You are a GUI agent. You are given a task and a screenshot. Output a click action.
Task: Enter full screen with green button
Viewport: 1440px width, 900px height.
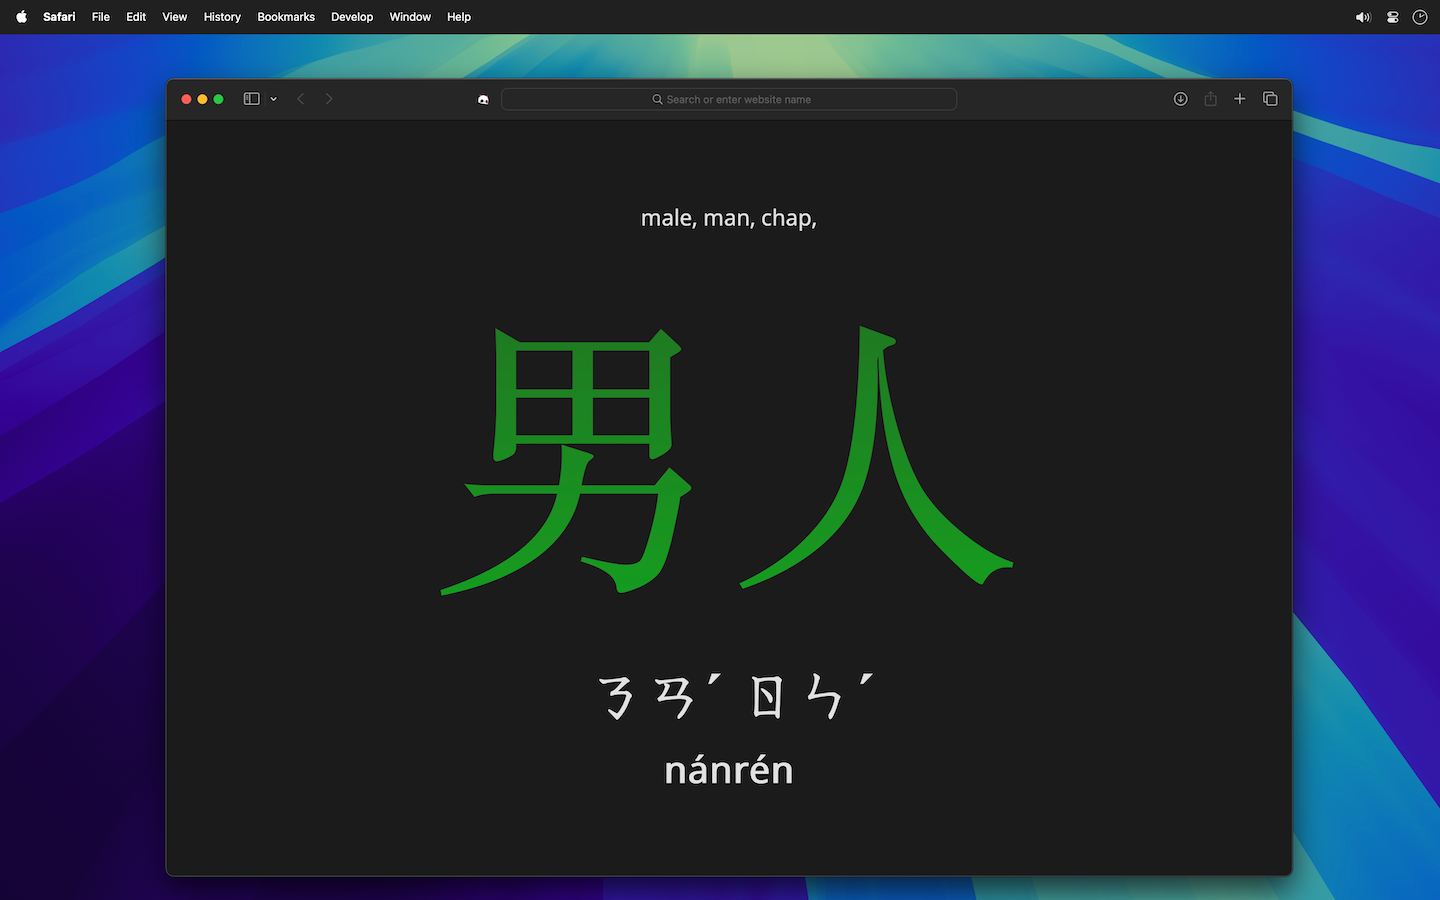point(218,99)
